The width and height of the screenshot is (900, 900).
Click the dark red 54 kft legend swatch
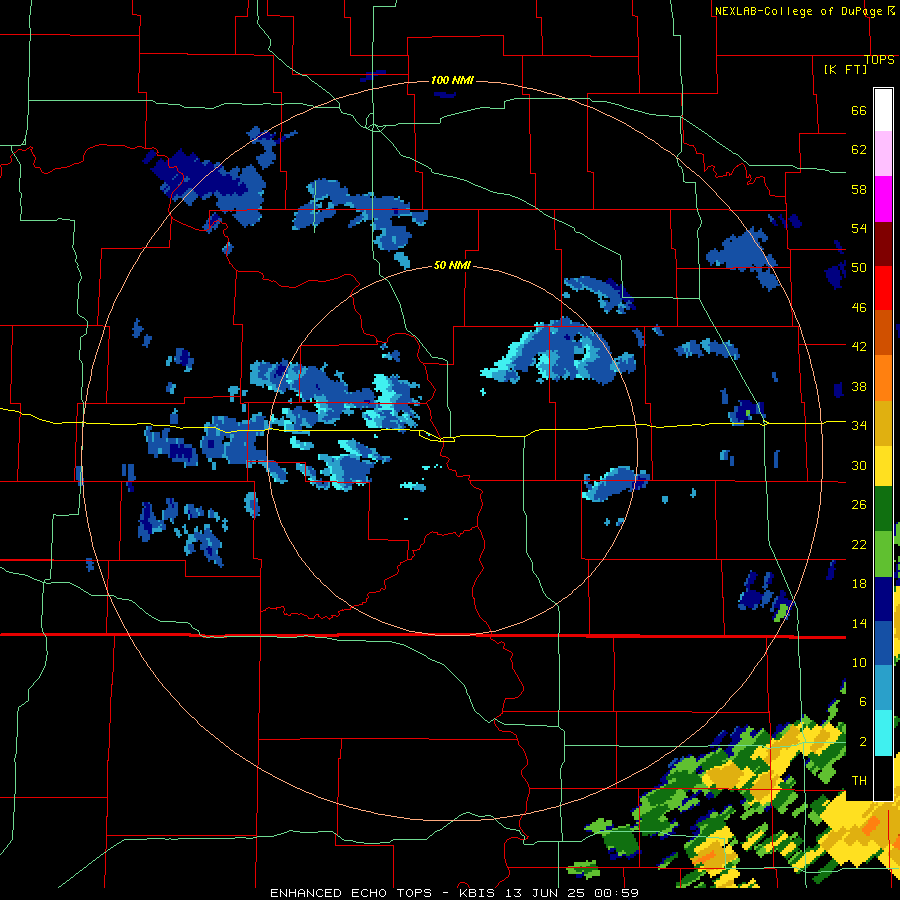tap(883, 243)
